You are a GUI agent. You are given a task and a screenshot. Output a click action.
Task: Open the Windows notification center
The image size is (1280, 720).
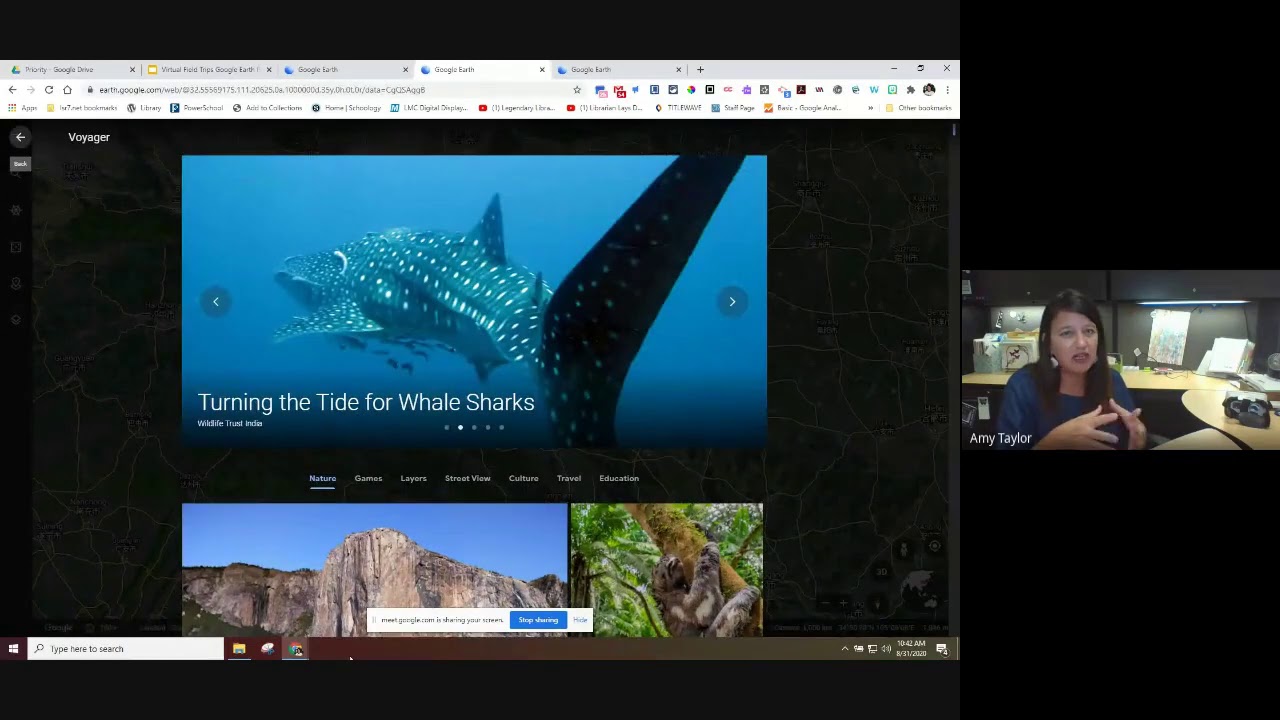pyautogui.click(x=942, y=649)
